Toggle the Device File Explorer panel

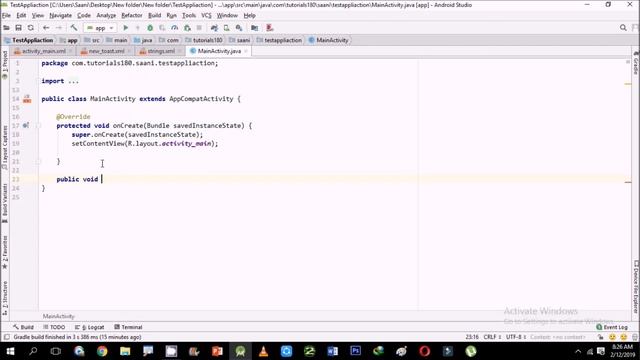pyautogui.click(x=636, y=287)
